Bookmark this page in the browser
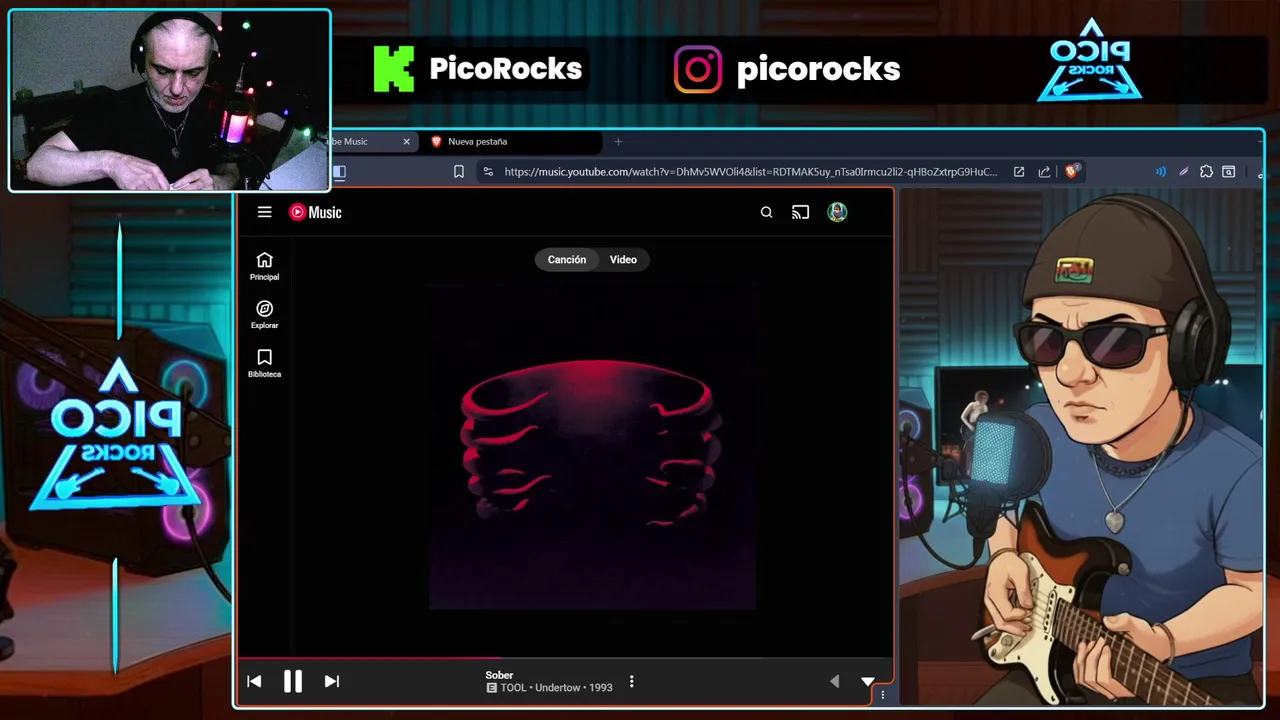Viewport: 1280px width, 720px height. click(458, 172)
